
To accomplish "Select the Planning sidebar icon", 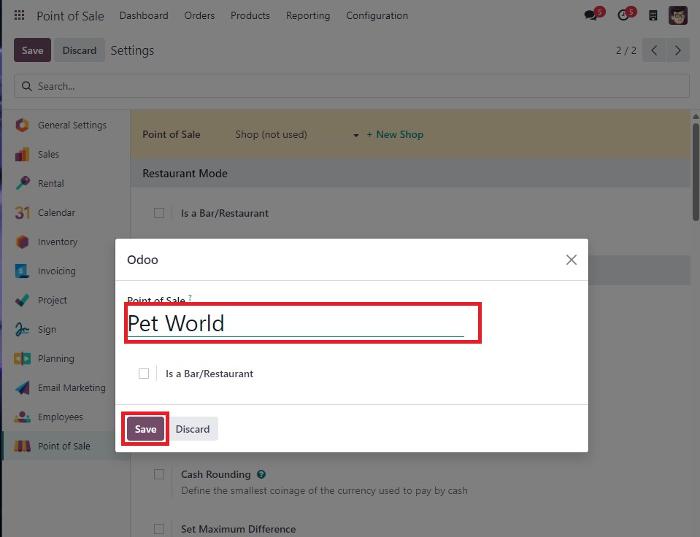I will pyautogui.click(x=22, y=358).
